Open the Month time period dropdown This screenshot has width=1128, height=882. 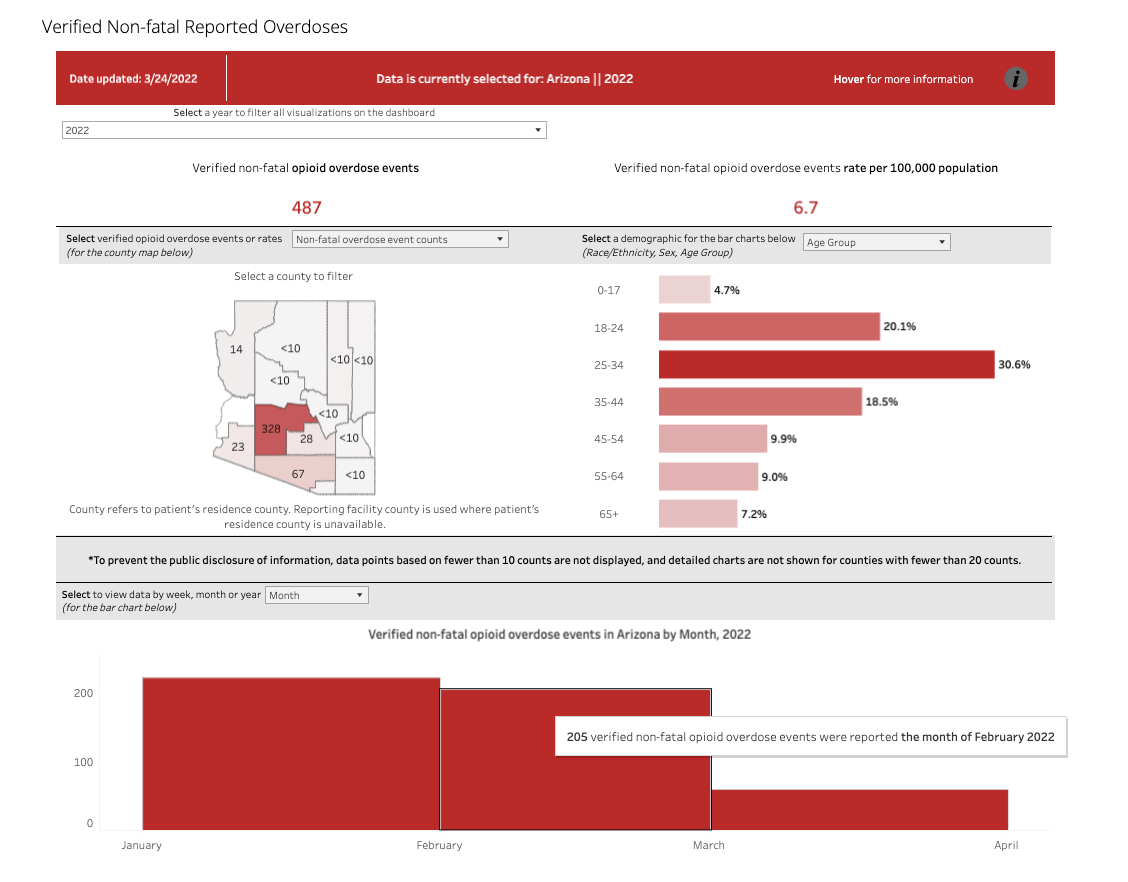316,595
